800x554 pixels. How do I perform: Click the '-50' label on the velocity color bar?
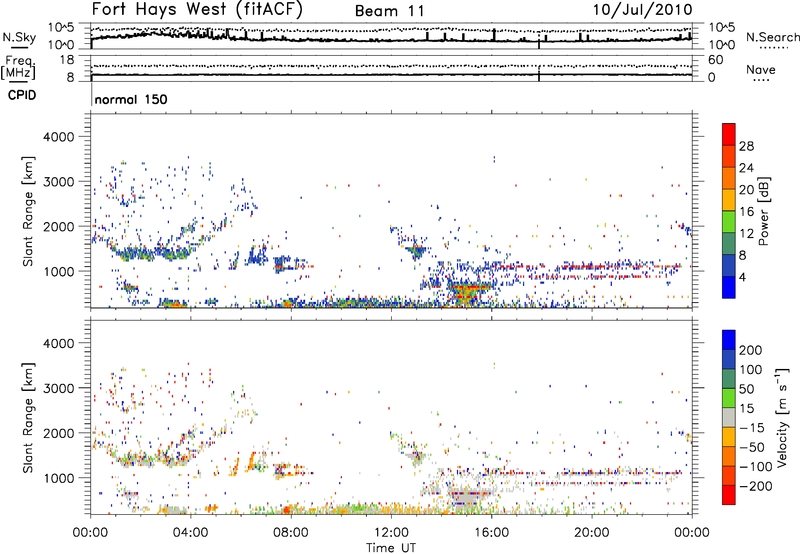click(x=753, y=447)
